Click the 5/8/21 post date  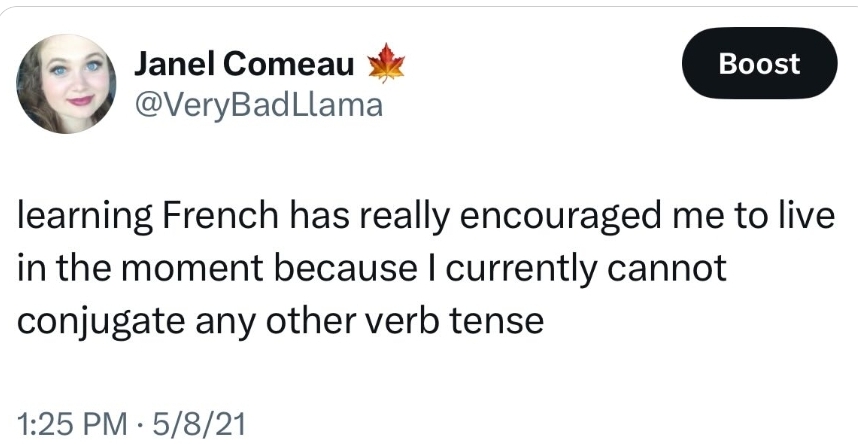tap(200, 425)
